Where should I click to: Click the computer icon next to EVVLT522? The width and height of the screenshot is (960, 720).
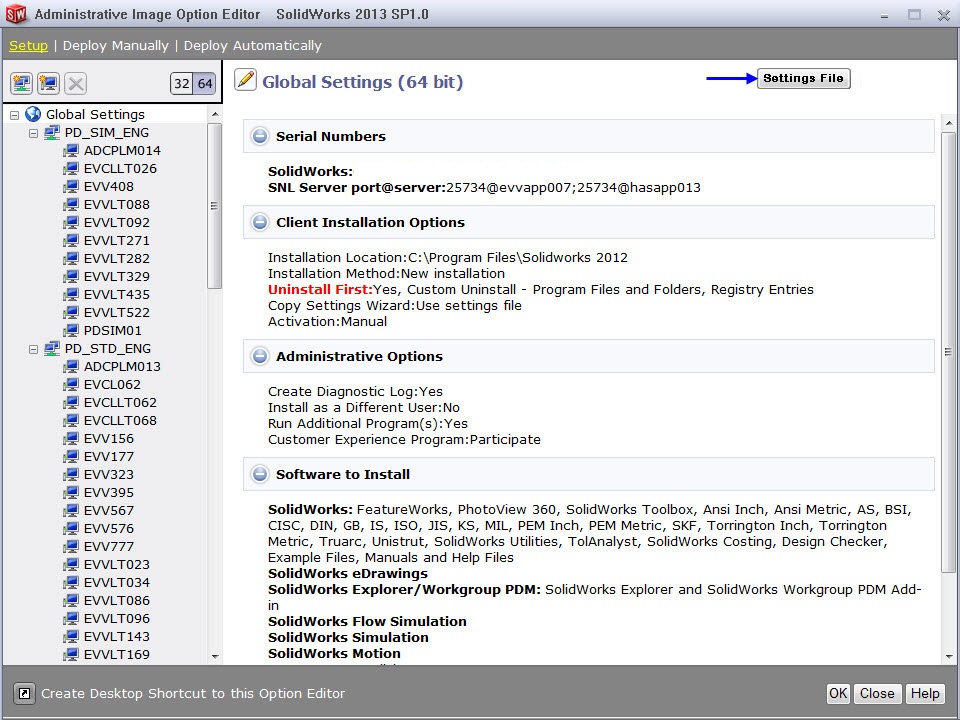point(71,312)
